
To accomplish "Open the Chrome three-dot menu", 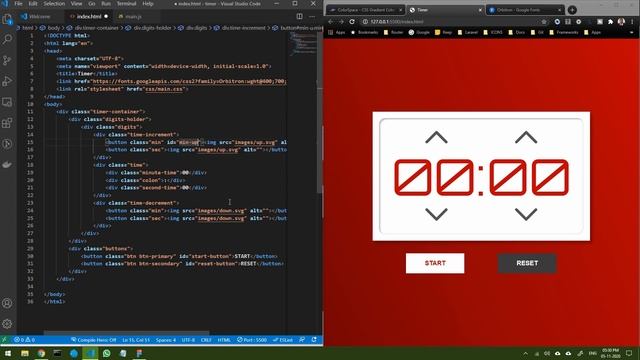I will [632, 22].
